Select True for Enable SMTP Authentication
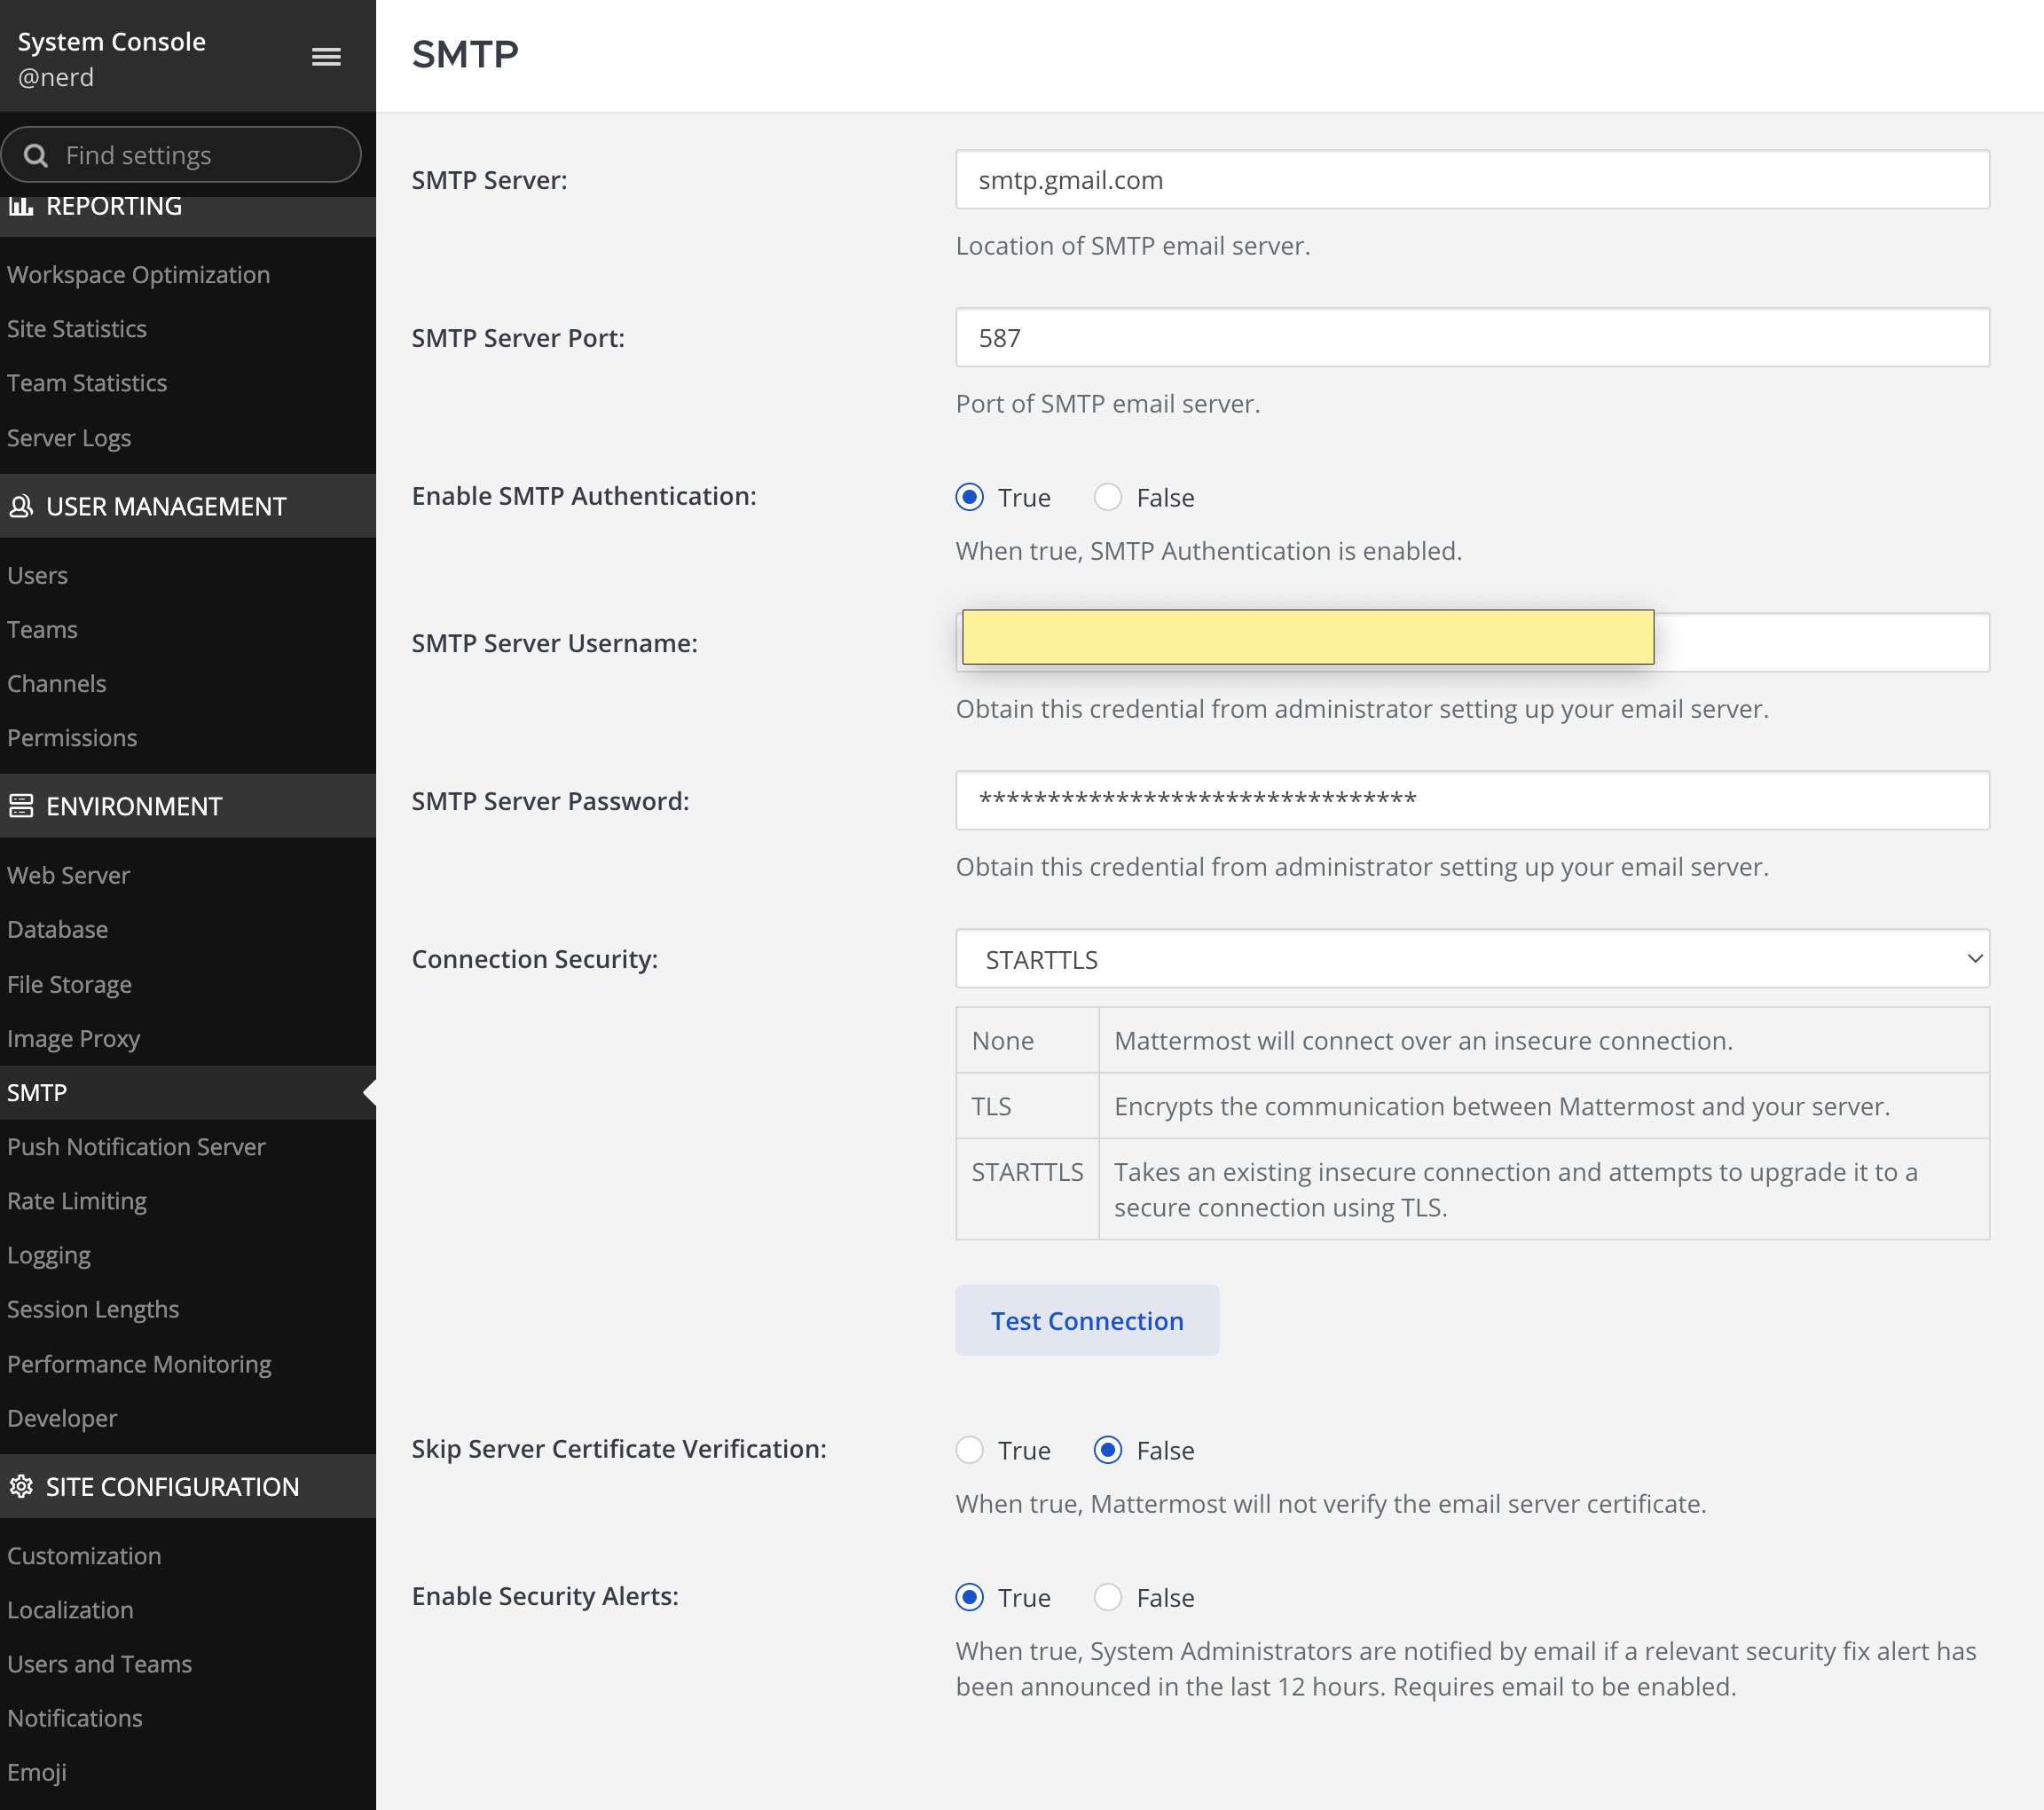The width and height of the screenshot is (2044, 1810). pyautogui.click(x=969, y=497)
